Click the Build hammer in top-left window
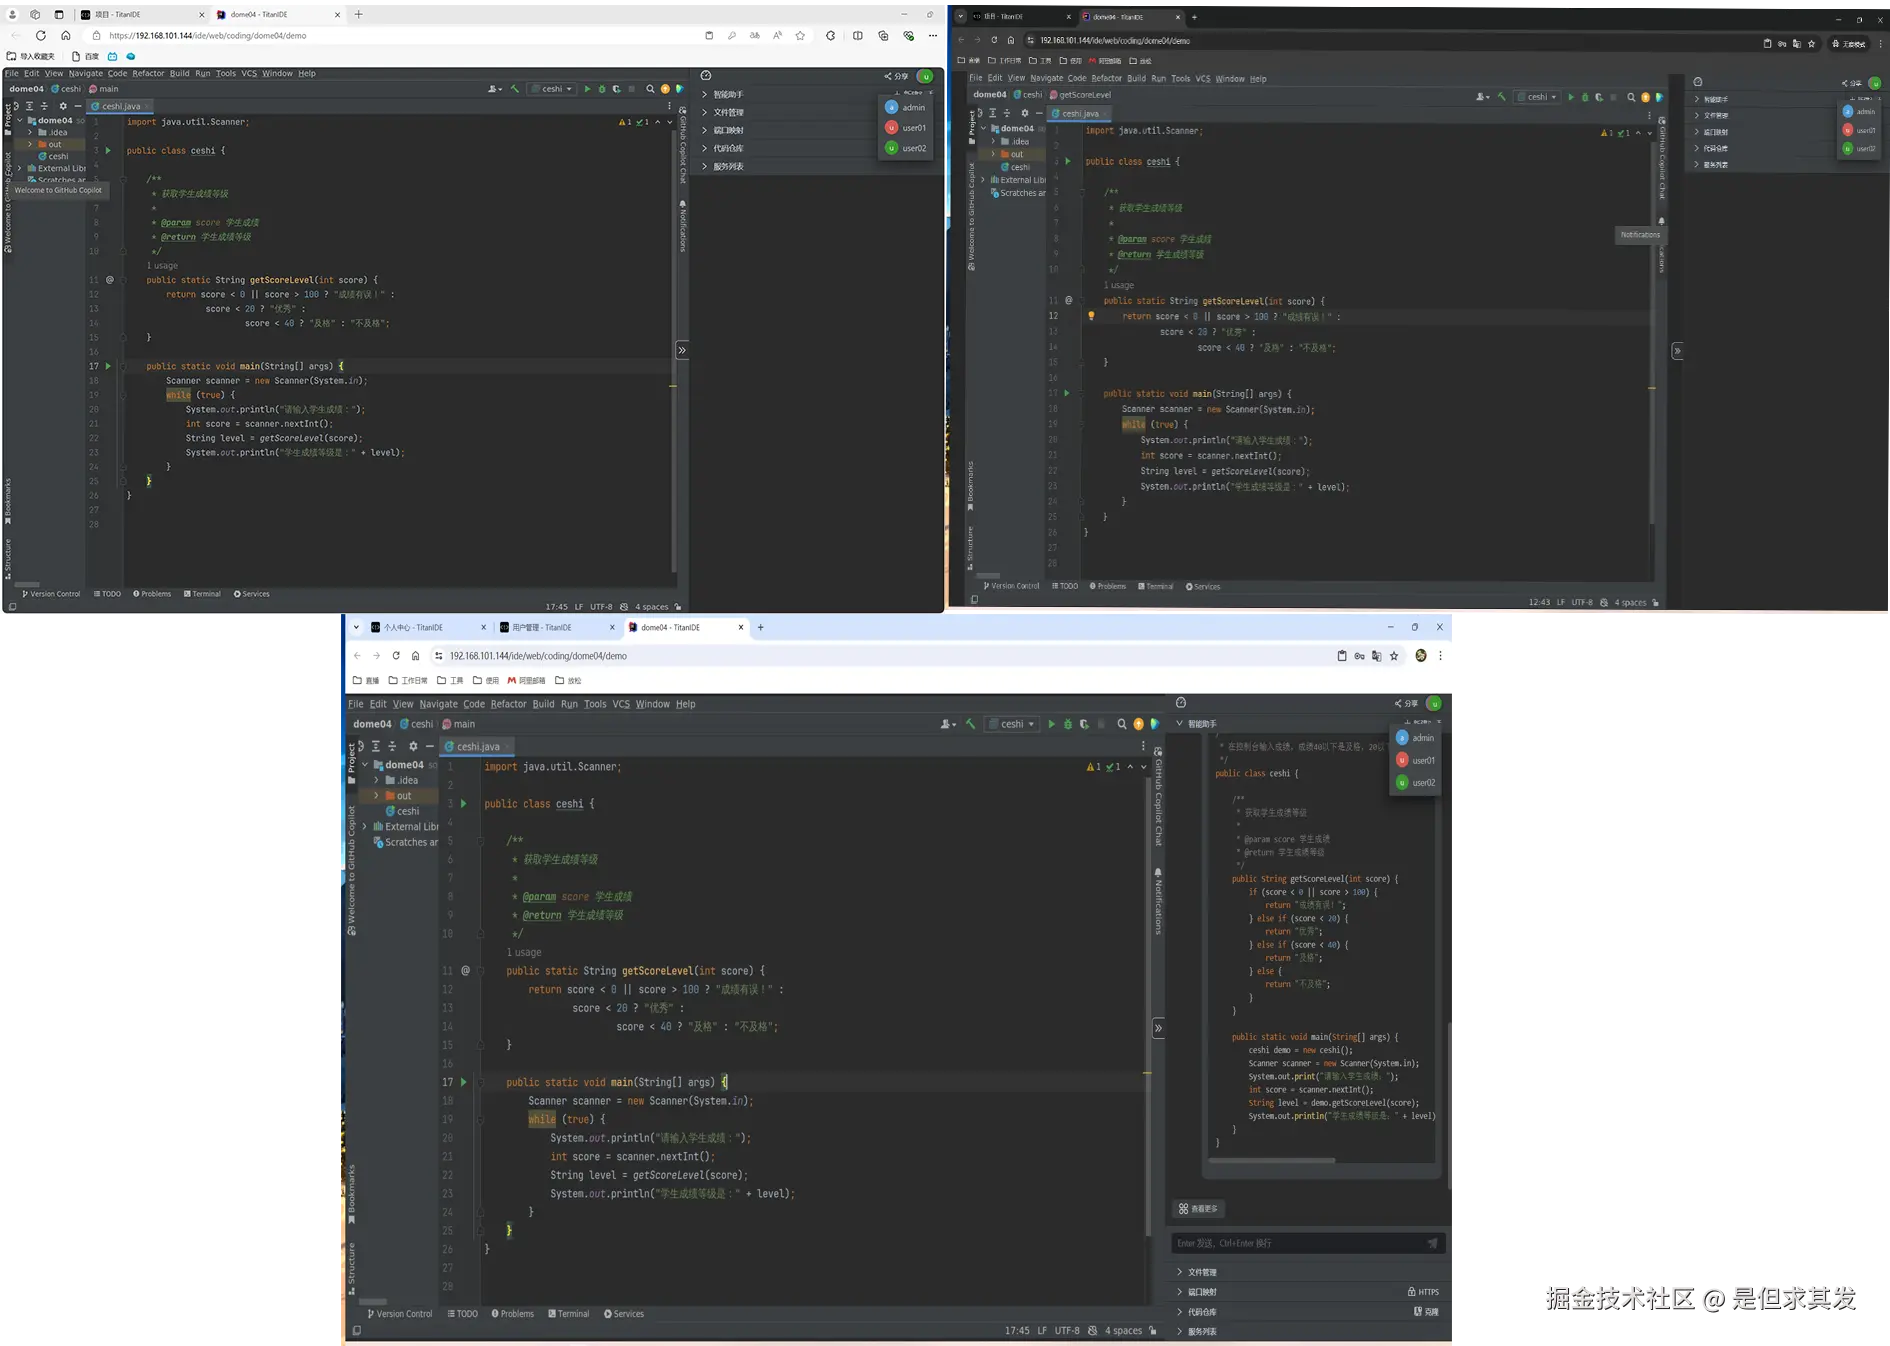 (x=515, y=89)
